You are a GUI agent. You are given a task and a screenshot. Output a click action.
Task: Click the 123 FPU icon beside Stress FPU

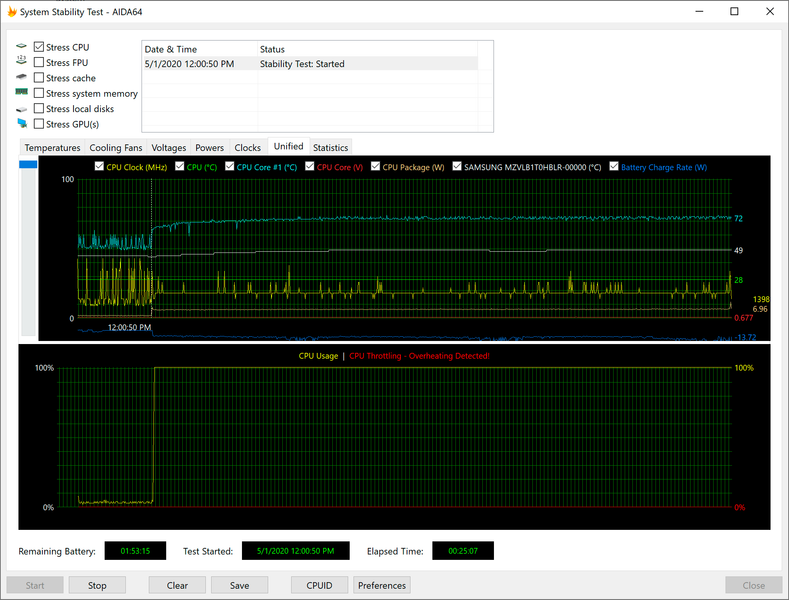pos(21,60)
